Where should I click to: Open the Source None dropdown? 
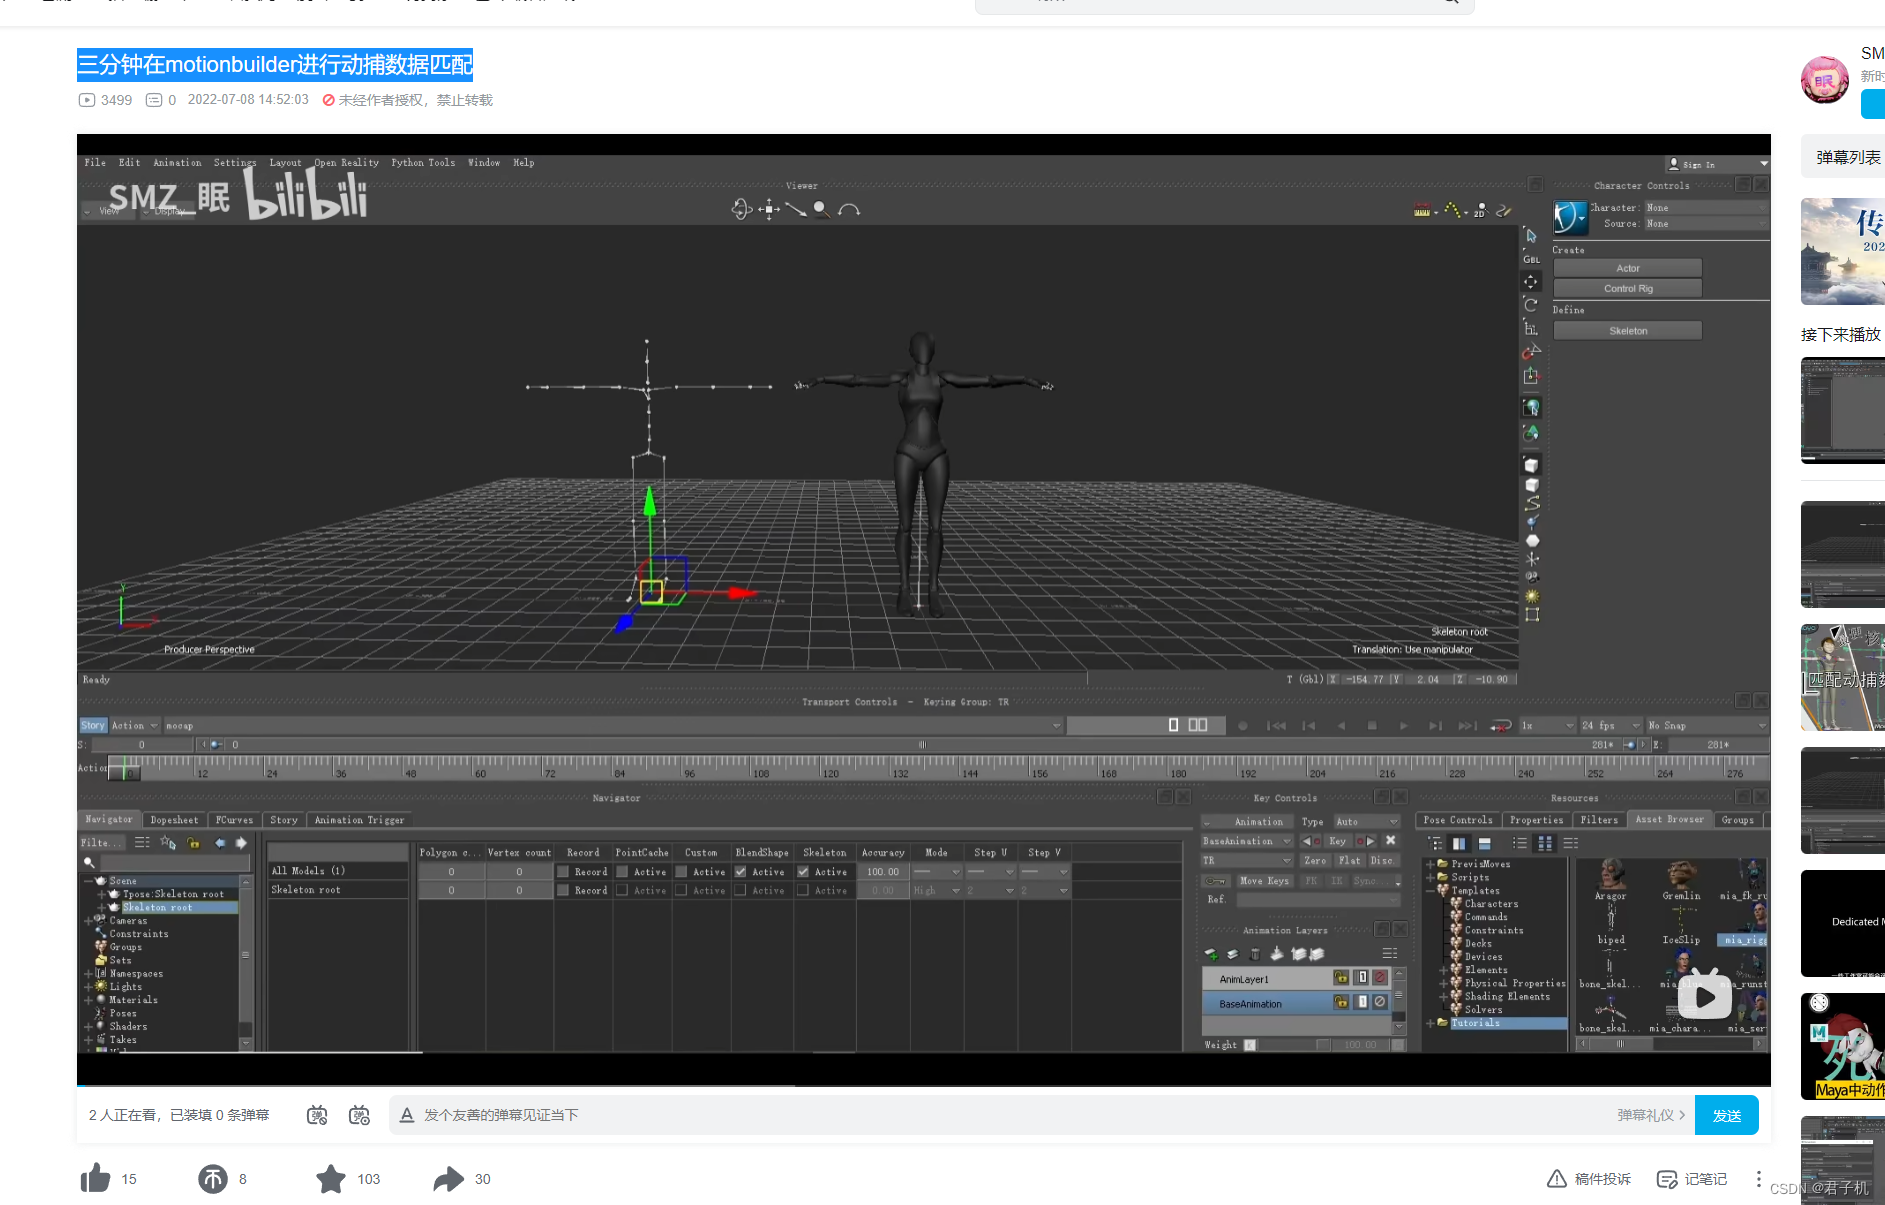click(x=1706, y=224)
